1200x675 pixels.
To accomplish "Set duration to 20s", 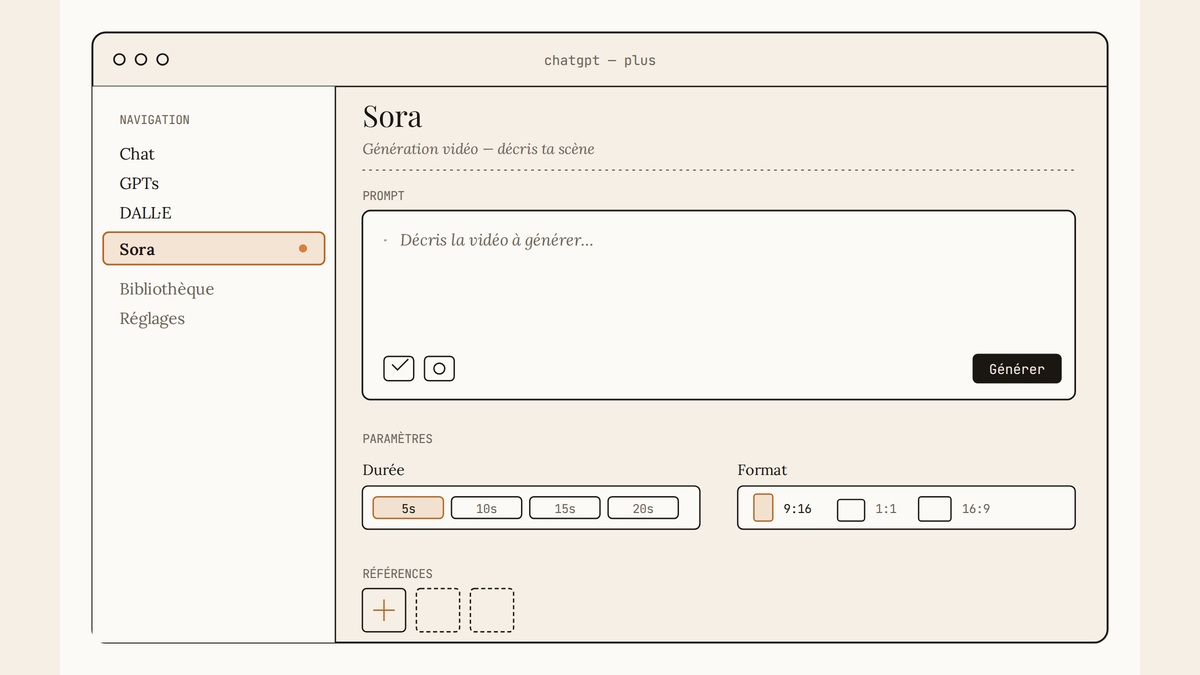I will pyautogui.click(x=643, y=508).
